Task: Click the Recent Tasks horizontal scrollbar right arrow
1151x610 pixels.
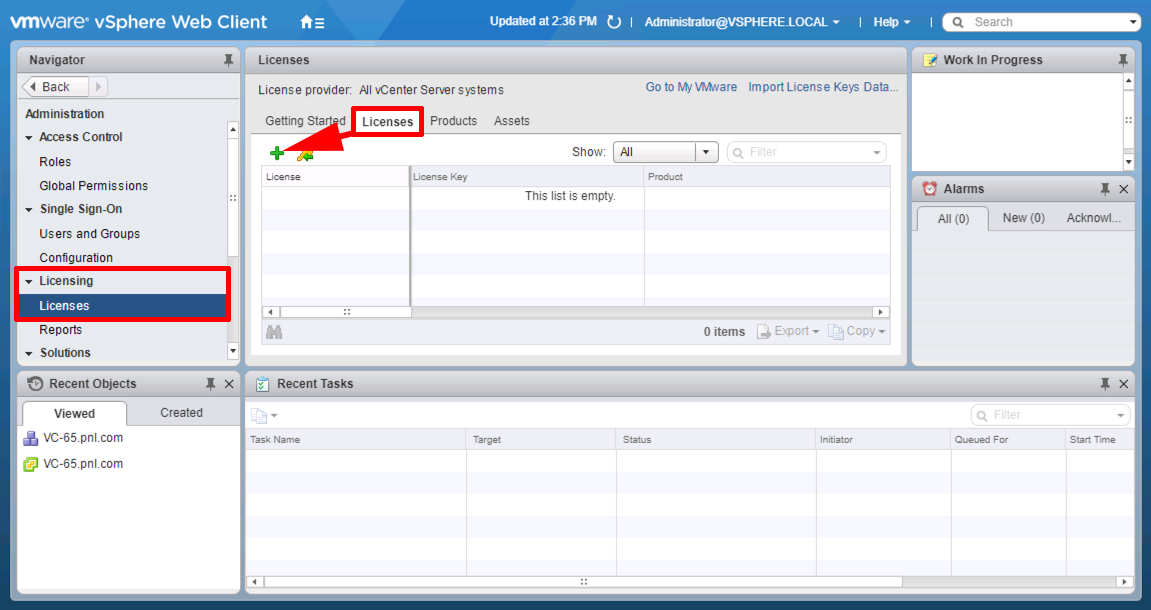Action: pyautogui.click(x=1125, y=581)
